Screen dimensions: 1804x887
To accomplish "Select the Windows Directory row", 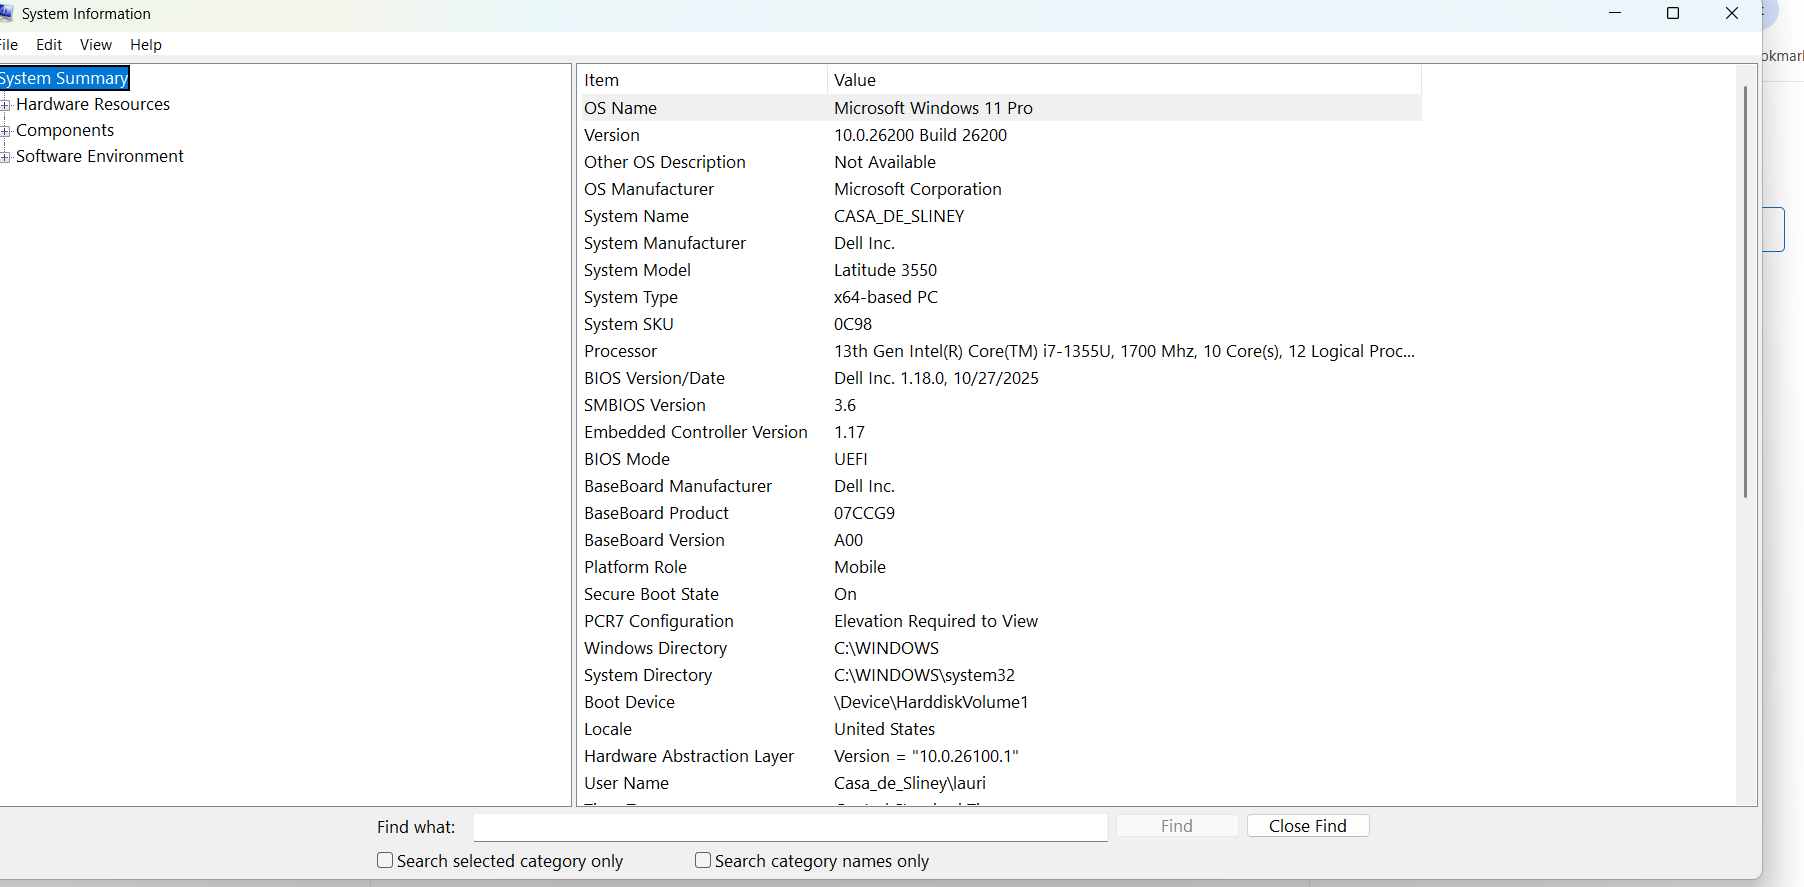I will (1000, 648).
